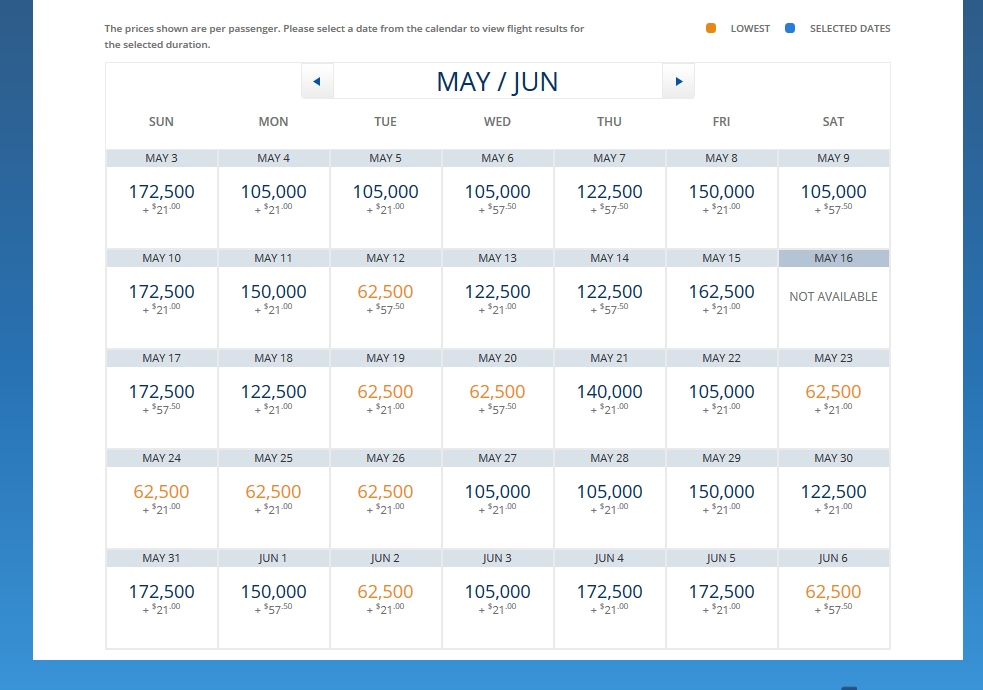The image size is (983, 690).
Task: Go to previous month using left arrow
Action: tap(317, 81)
